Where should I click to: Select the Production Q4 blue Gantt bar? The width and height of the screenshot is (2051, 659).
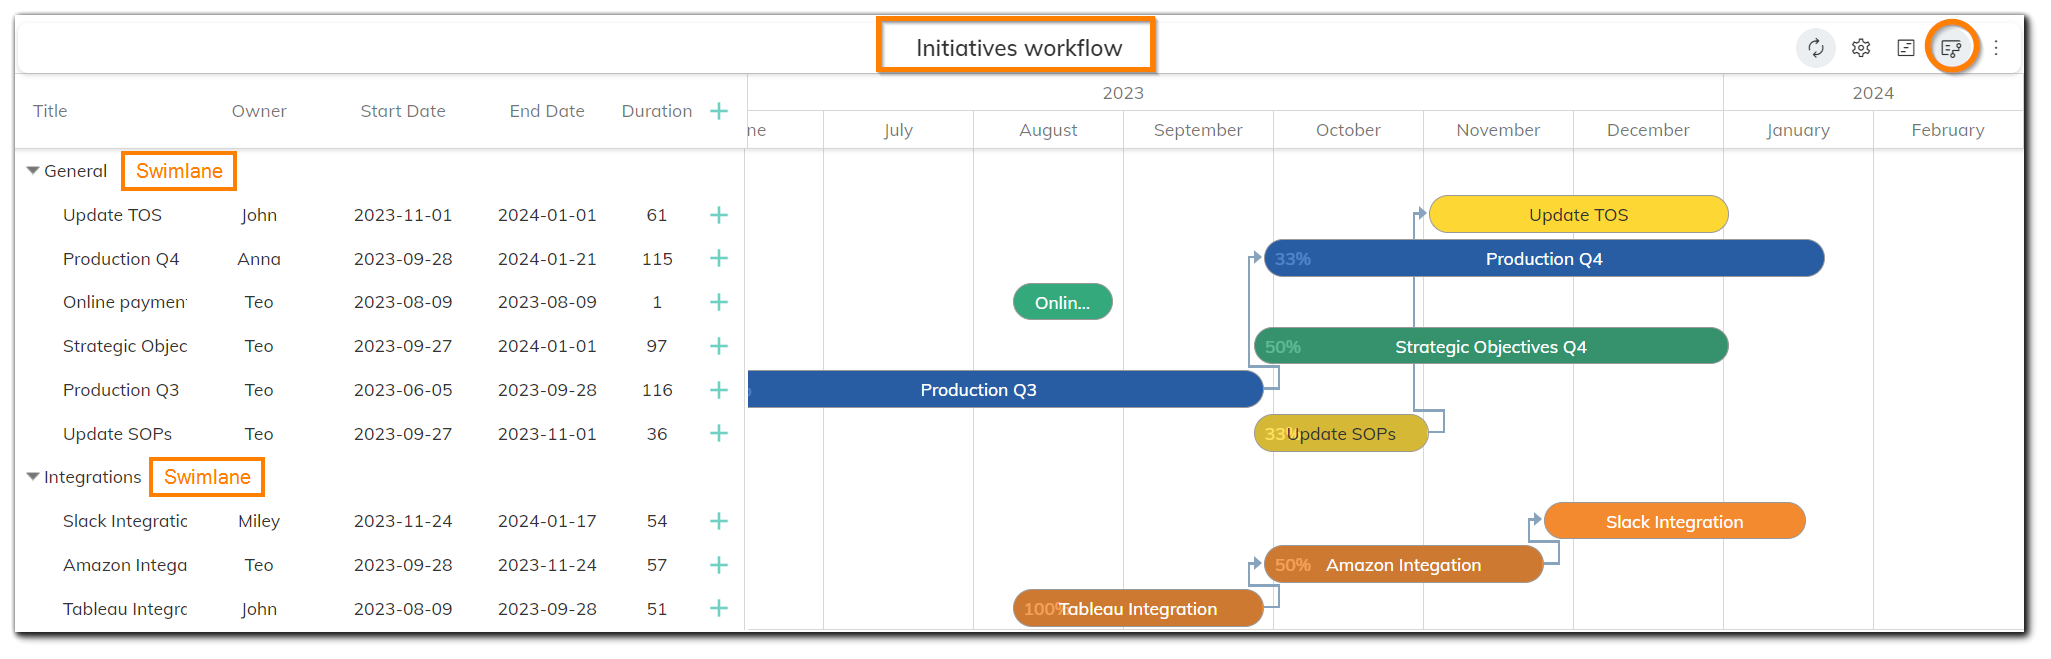pyautogui.click(x=1544, y=258)
